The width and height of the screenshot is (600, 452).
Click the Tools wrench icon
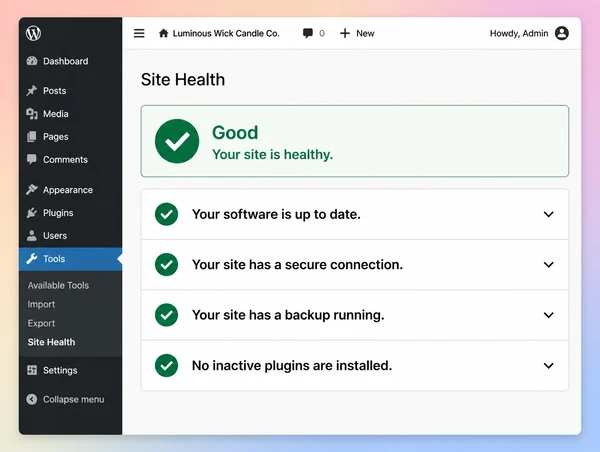(x=32, y=259)
